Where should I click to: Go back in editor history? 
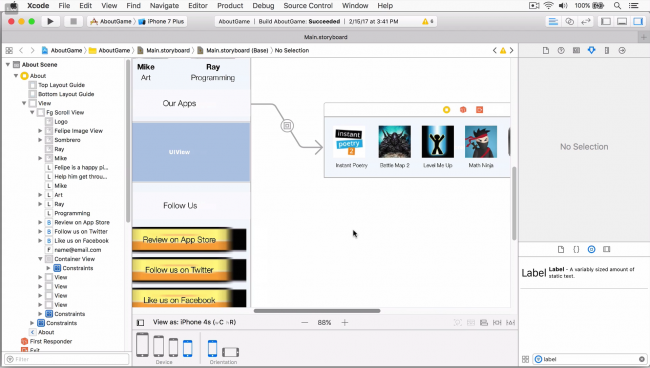click(x=21, y=51)
